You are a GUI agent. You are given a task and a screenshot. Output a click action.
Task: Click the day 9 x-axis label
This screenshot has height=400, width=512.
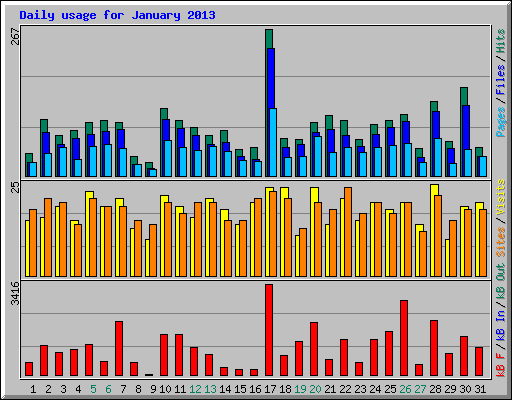click(153, 389)
